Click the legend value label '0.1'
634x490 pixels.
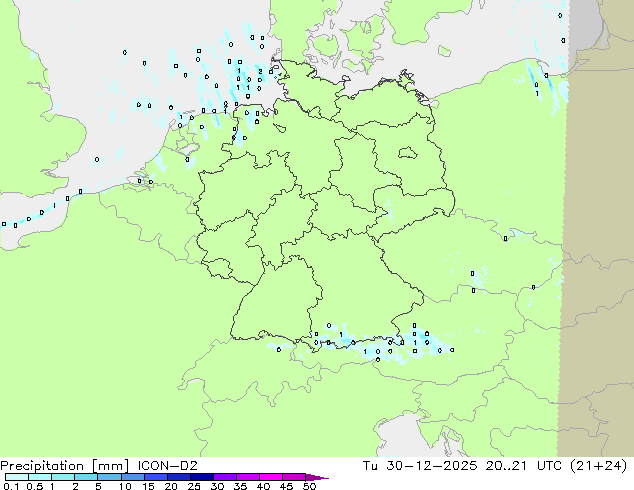pos(11,486)
